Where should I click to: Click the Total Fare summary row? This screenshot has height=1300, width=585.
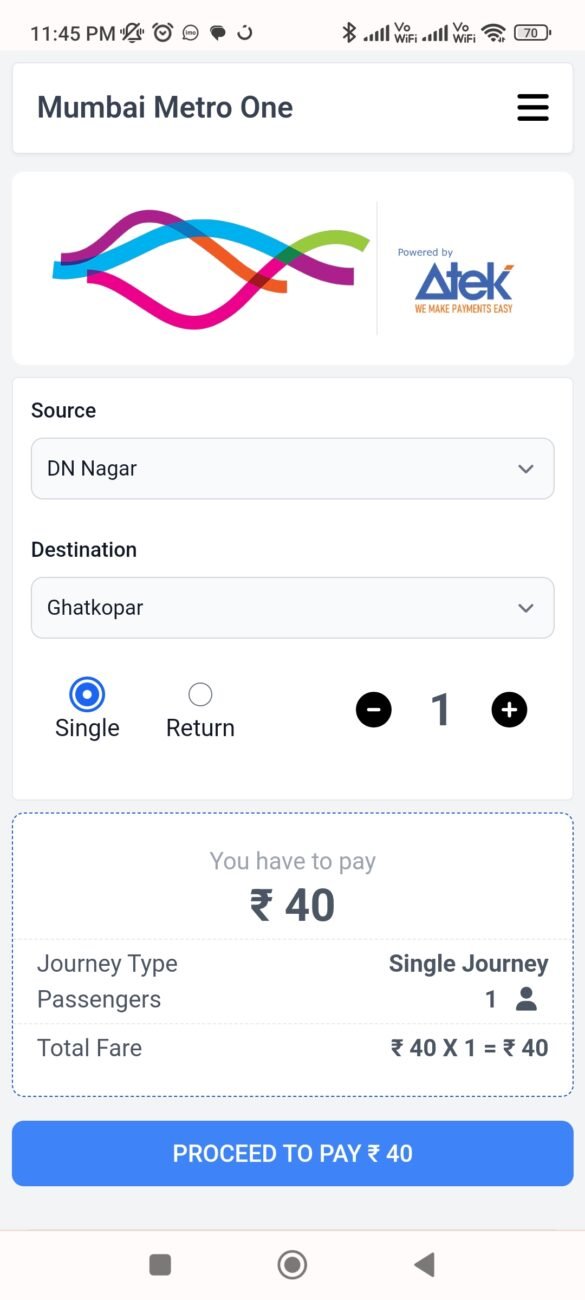(292, 1048)
